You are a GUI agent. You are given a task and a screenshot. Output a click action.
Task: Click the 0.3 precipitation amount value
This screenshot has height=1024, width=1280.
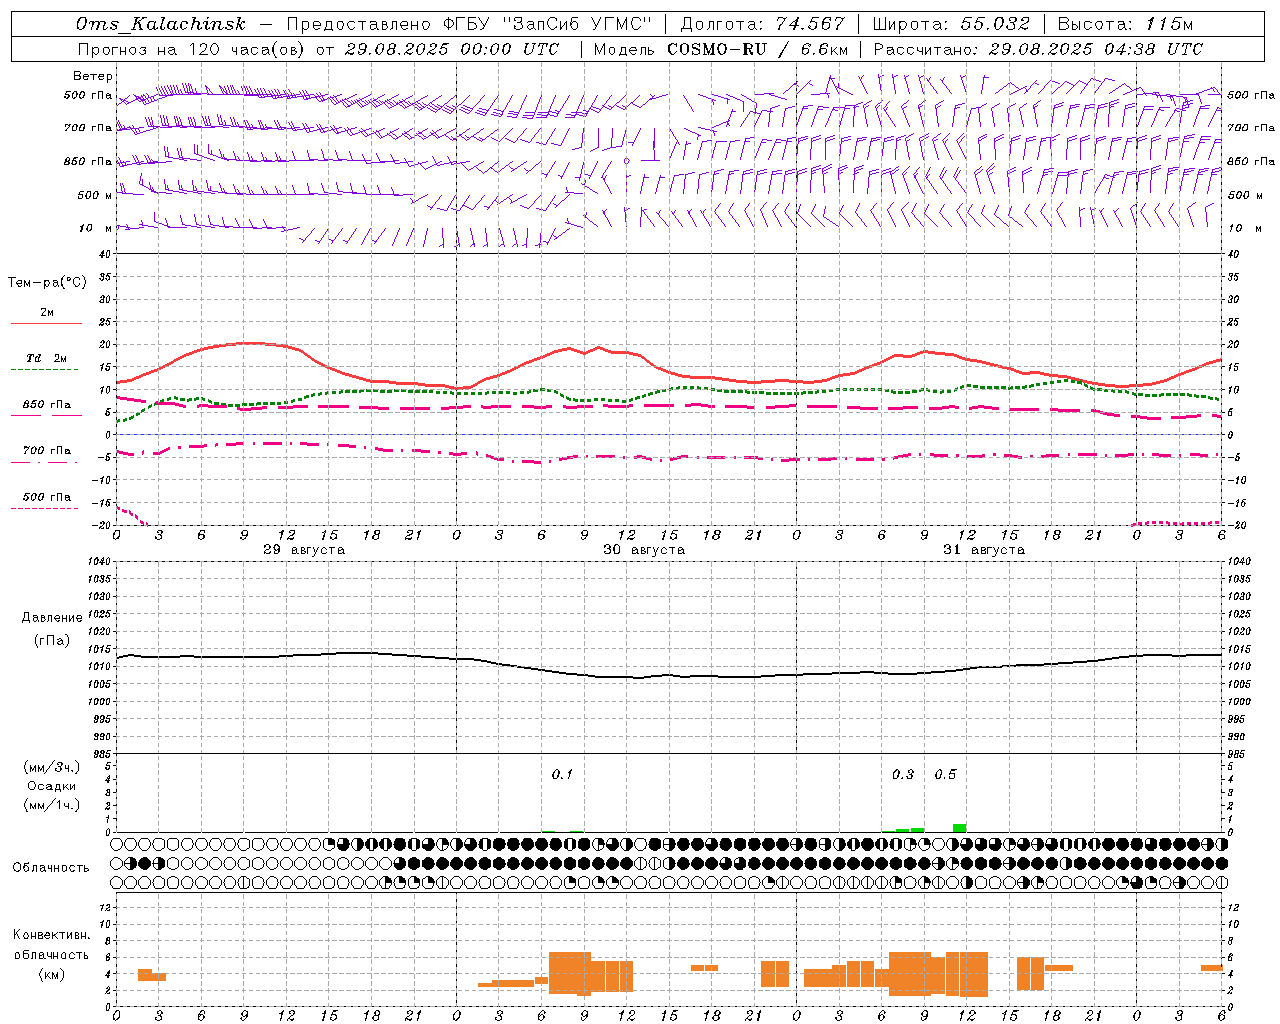click(x=903, y=775)
